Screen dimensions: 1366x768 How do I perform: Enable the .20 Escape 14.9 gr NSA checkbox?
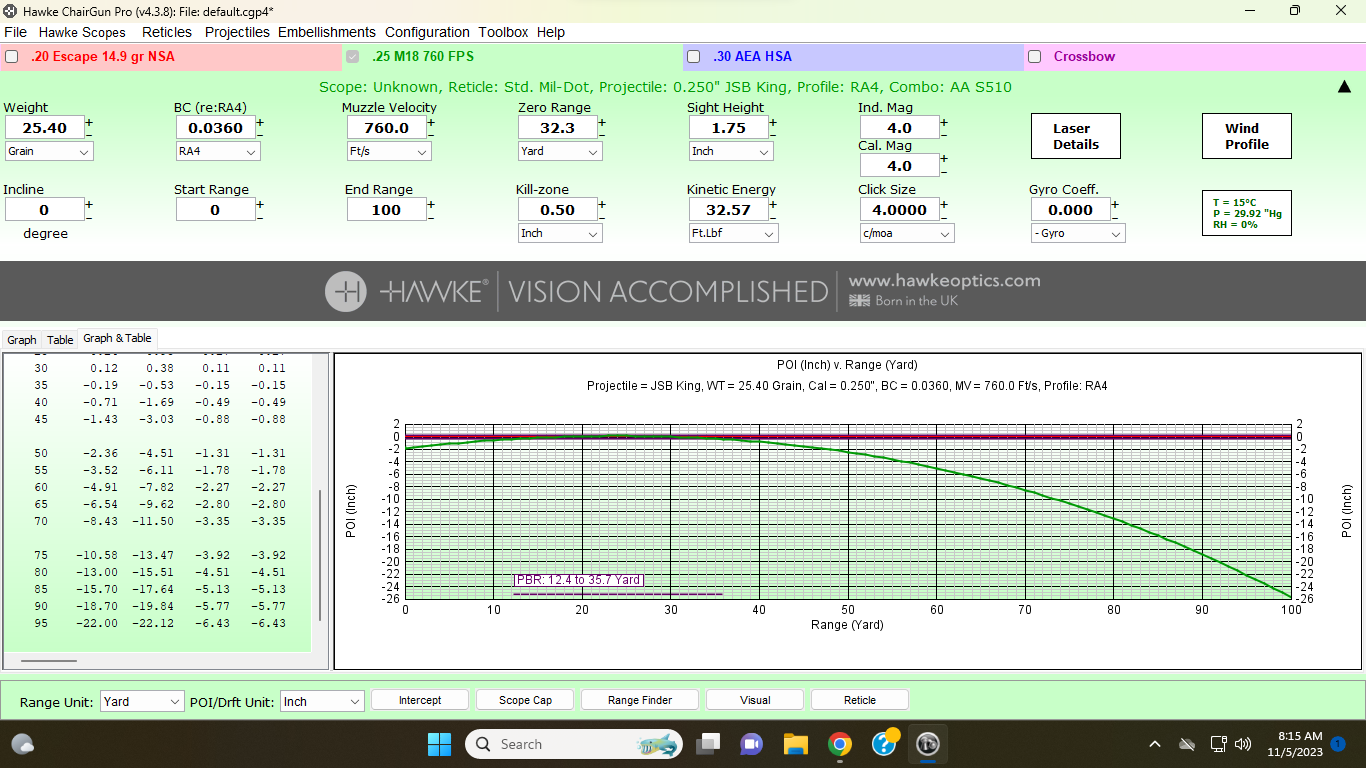11,57
